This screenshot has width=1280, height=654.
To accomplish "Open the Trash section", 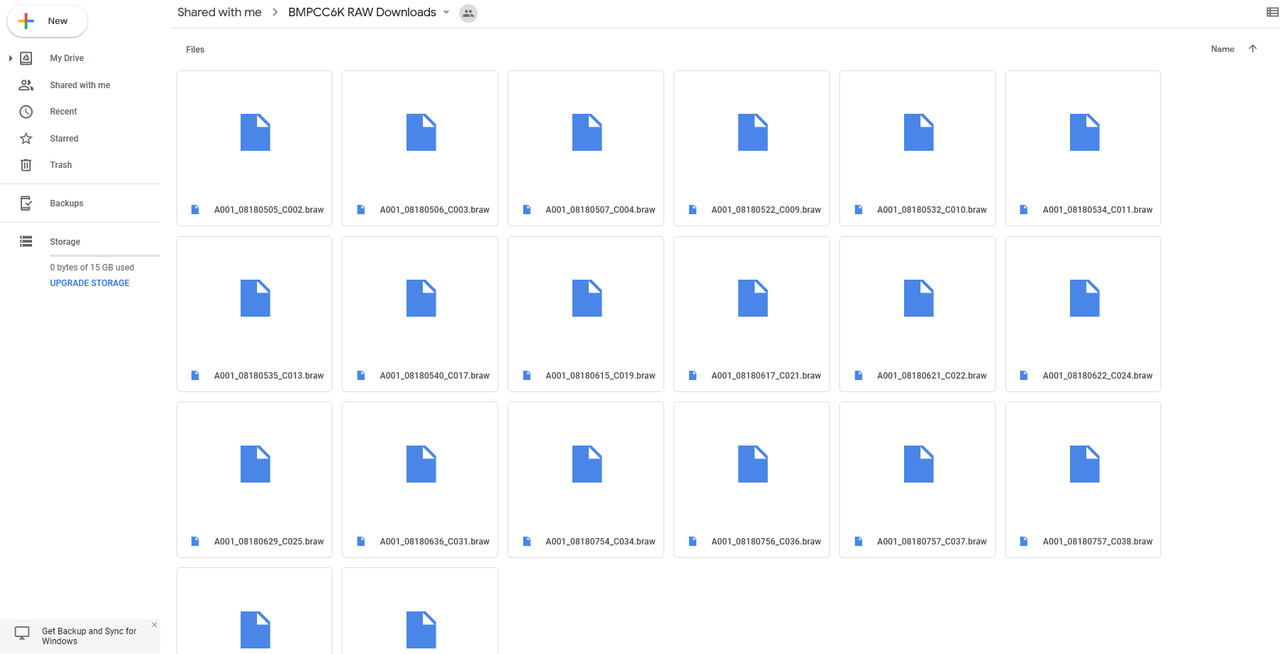I will (x=61, y=165).
